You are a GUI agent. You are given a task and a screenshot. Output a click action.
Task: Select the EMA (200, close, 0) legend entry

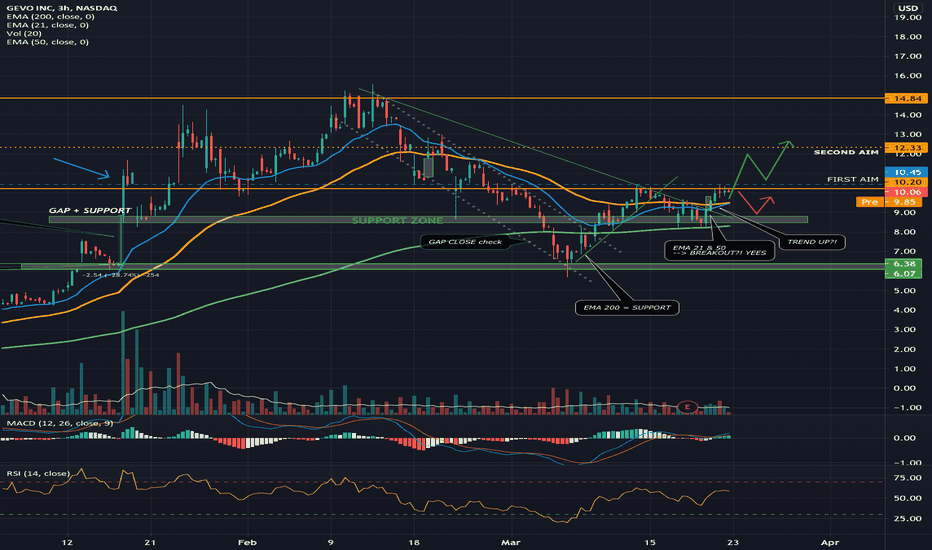click(51, 17)
